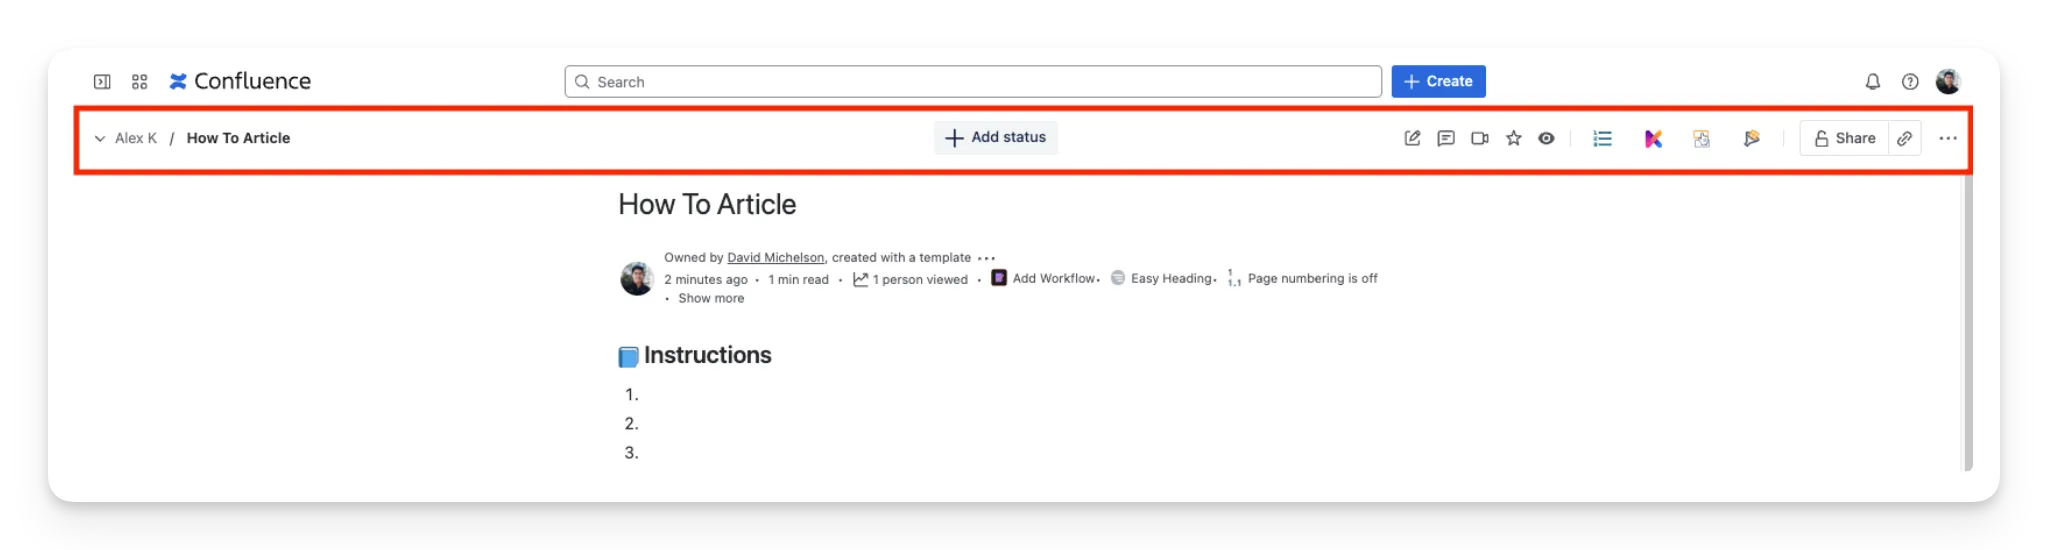Copy the page link icon
Screen dimensions: 2048x550
point(1905,138)
